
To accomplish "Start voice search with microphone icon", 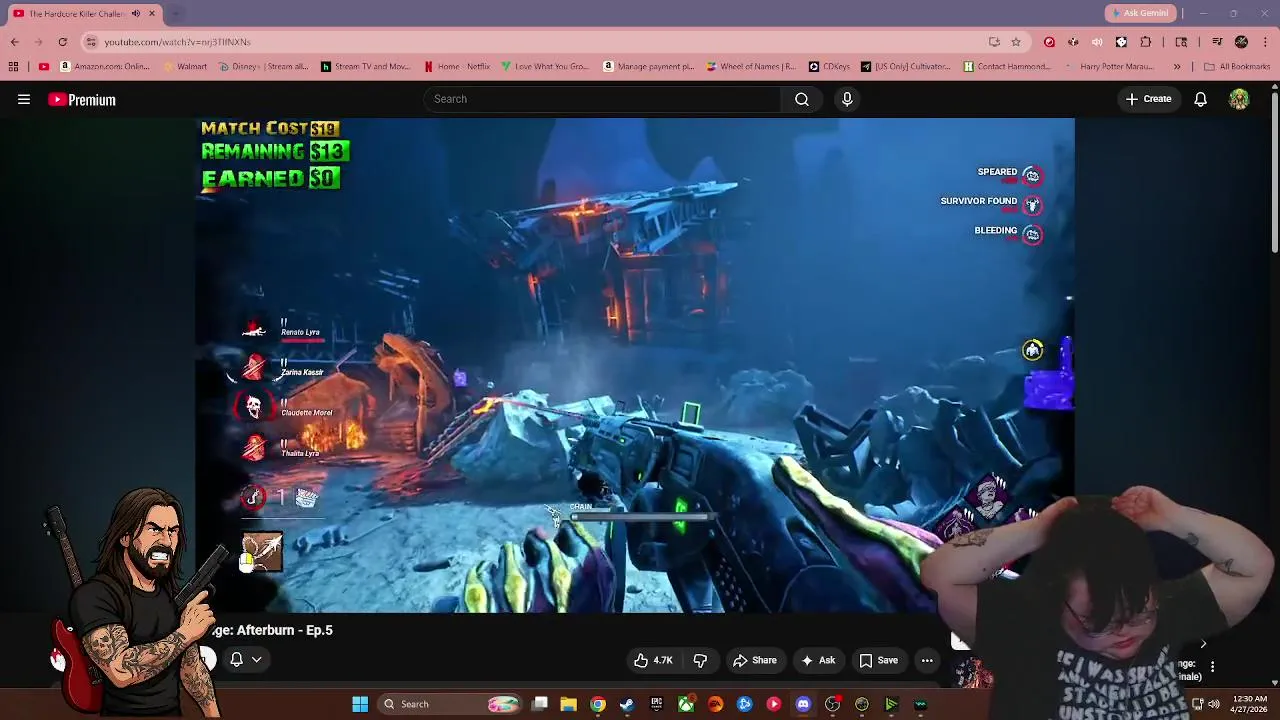I will pos(847,99).
